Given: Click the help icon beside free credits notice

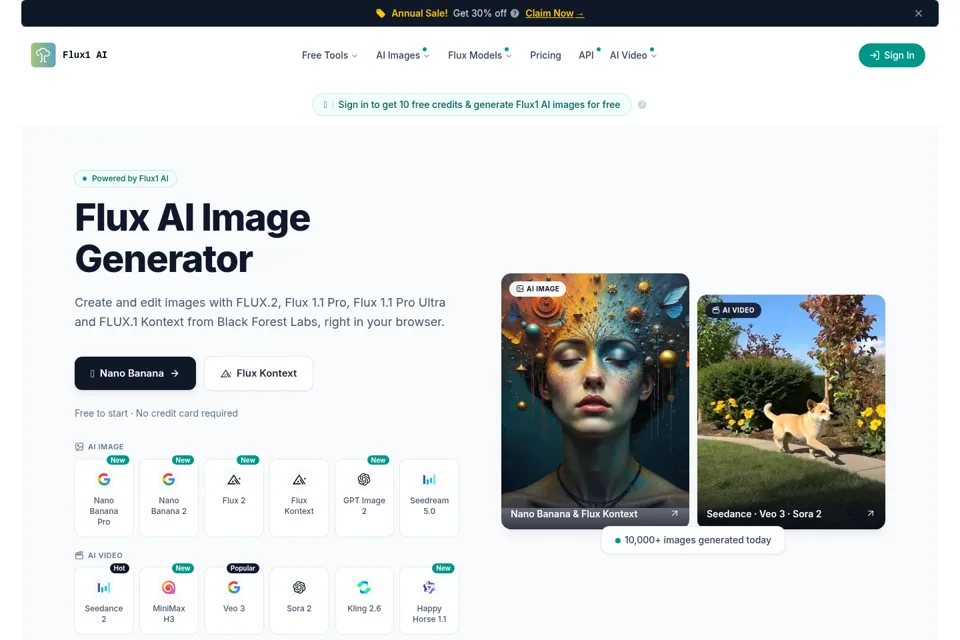Looking at the screenshot, I should (x=642, y=105).
